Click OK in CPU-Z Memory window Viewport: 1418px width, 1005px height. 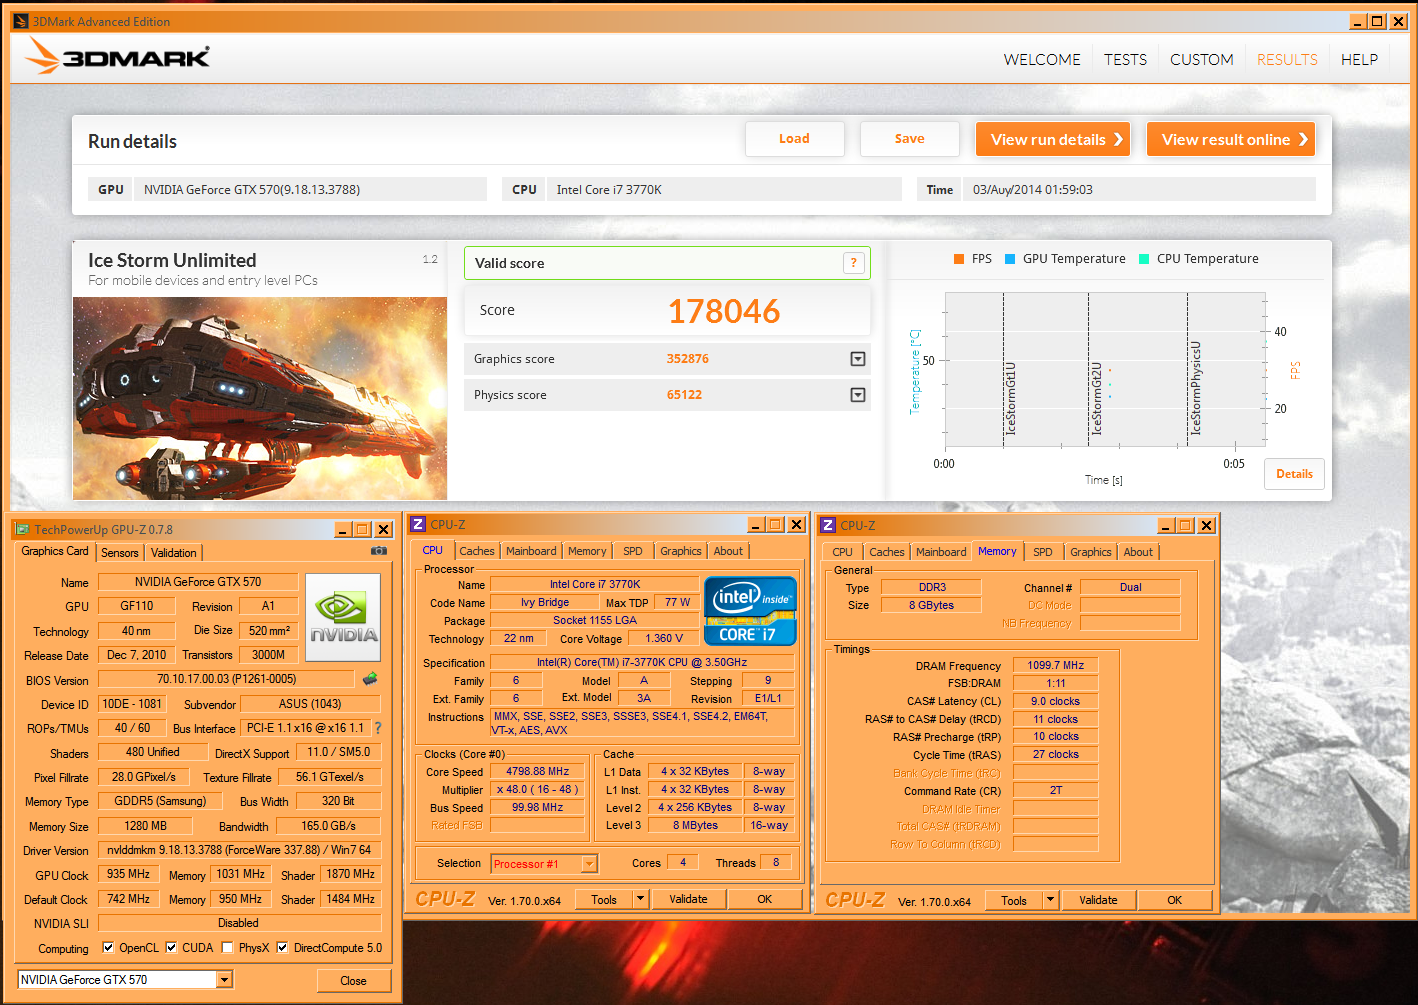(1175, 900)
